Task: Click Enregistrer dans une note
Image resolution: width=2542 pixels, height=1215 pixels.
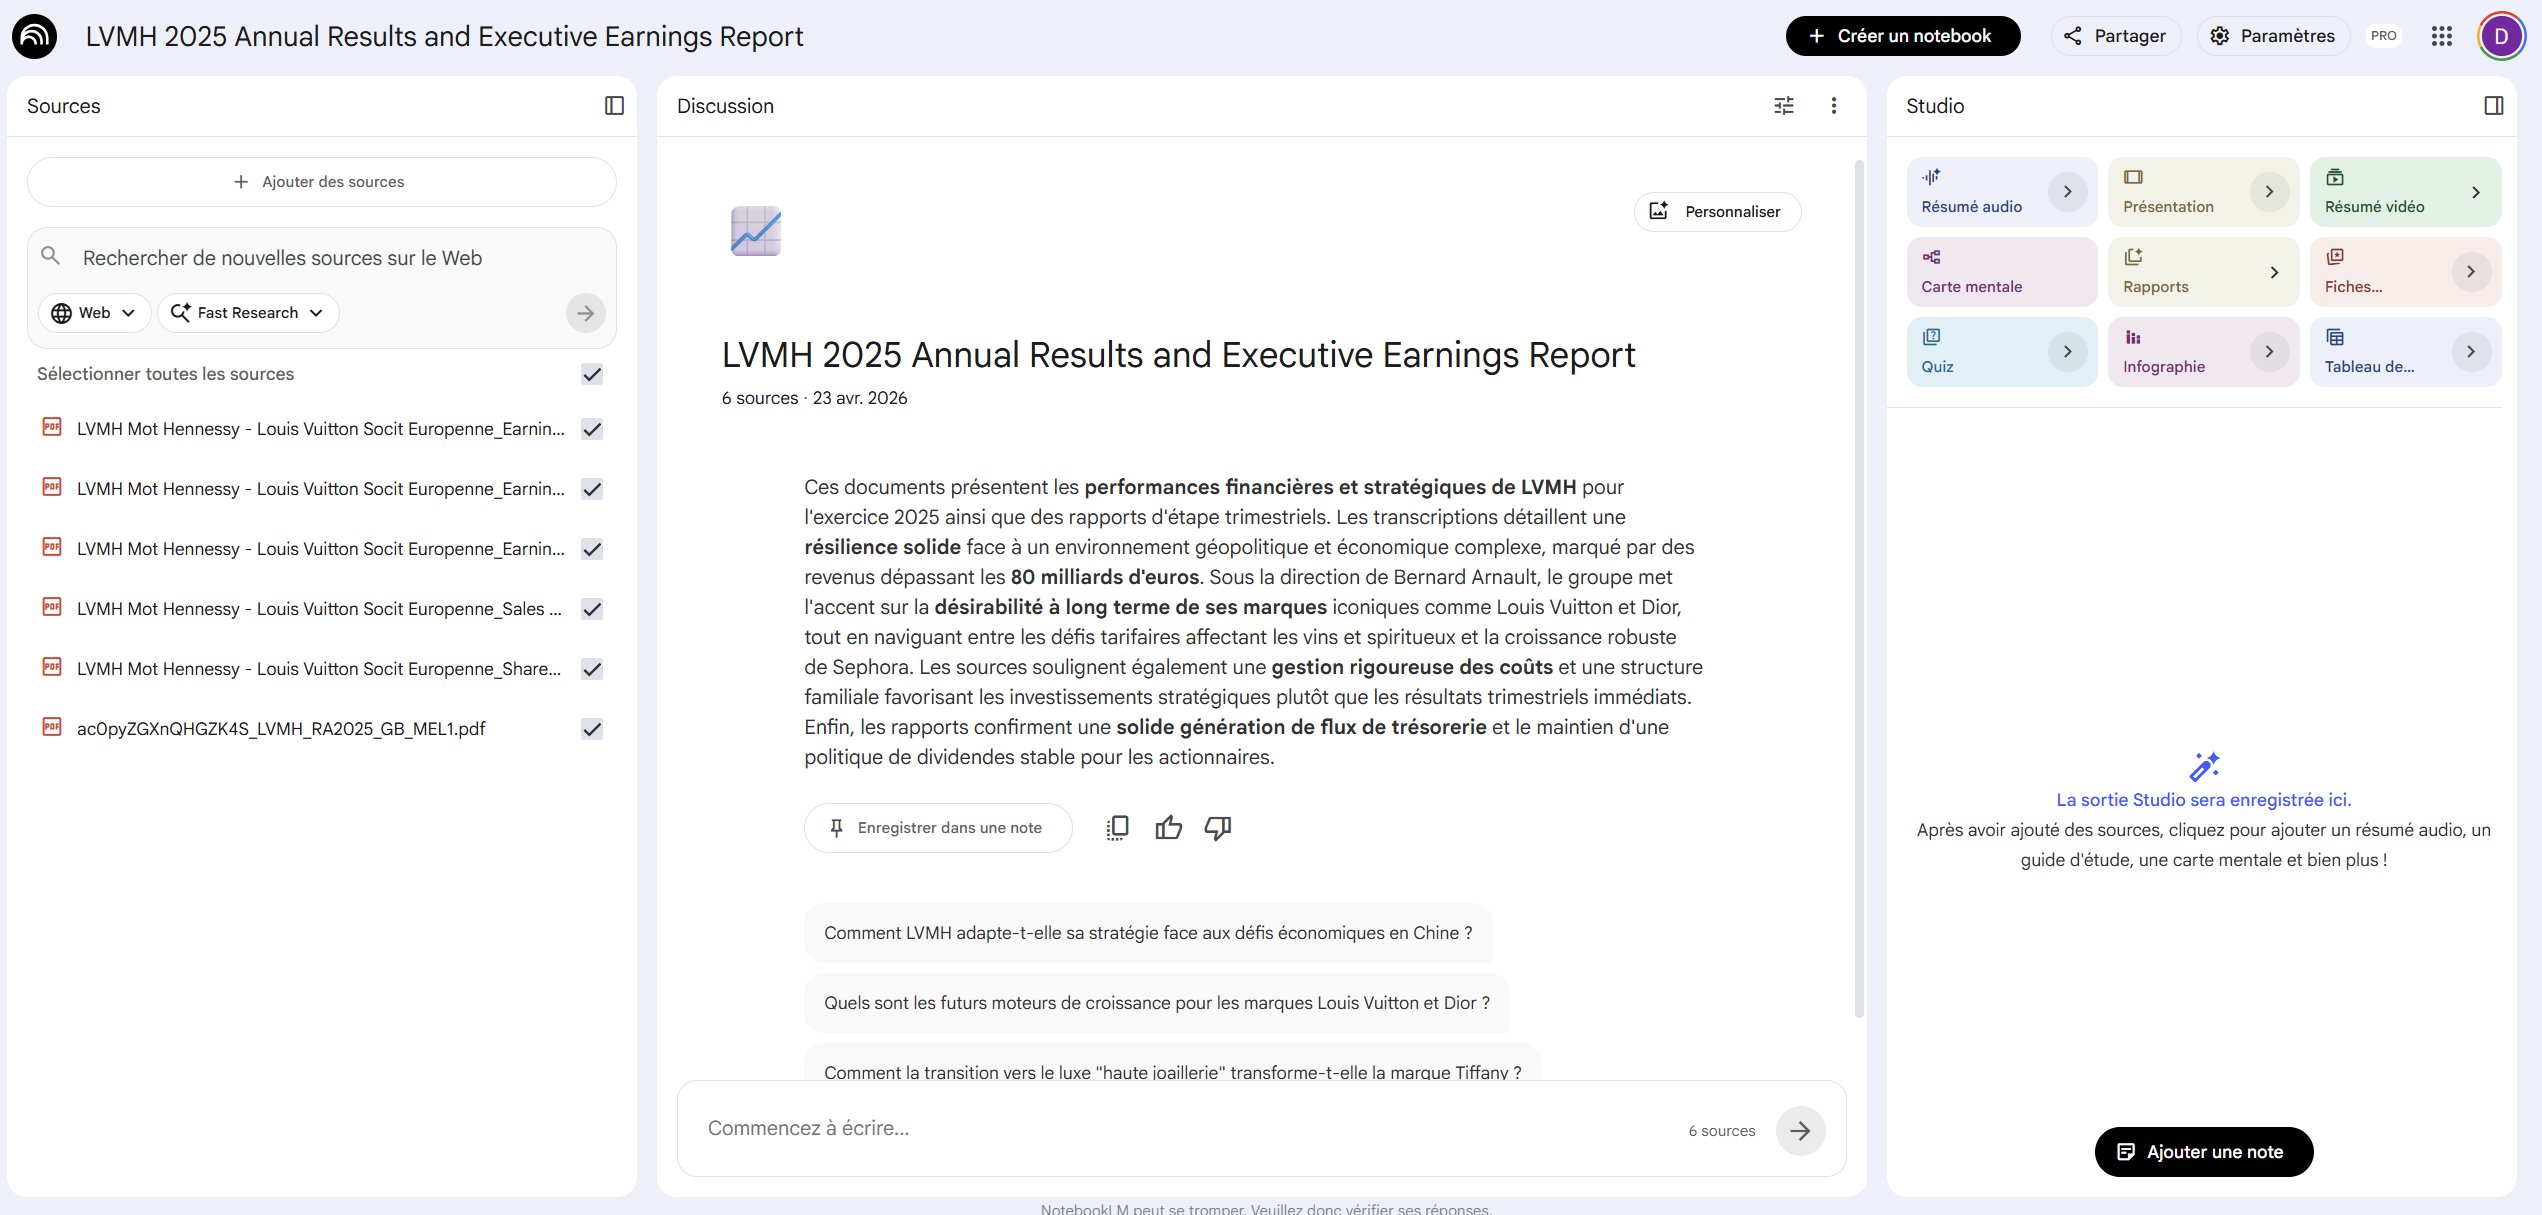Action: (938, 828)
